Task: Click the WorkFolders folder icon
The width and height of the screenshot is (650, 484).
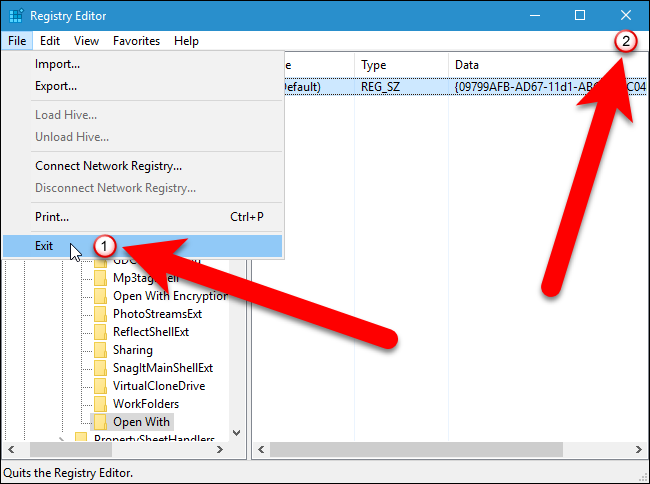Action: coord(100,404)
